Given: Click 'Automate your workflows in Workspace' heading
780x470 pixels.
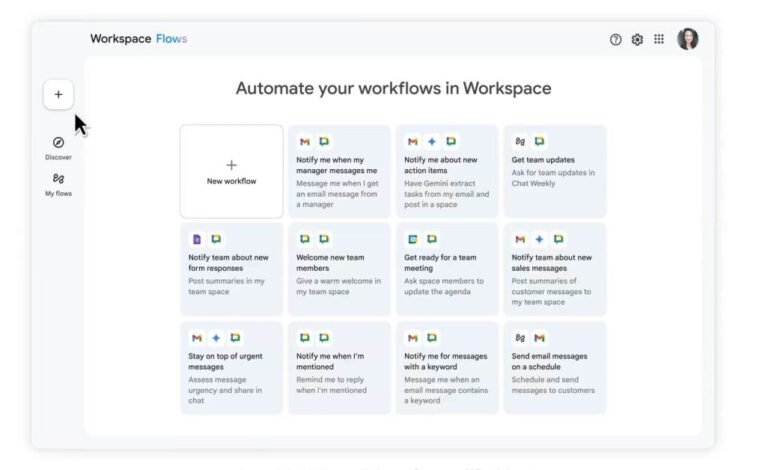Looking at the screenshot, I should (x=393, y=89).
